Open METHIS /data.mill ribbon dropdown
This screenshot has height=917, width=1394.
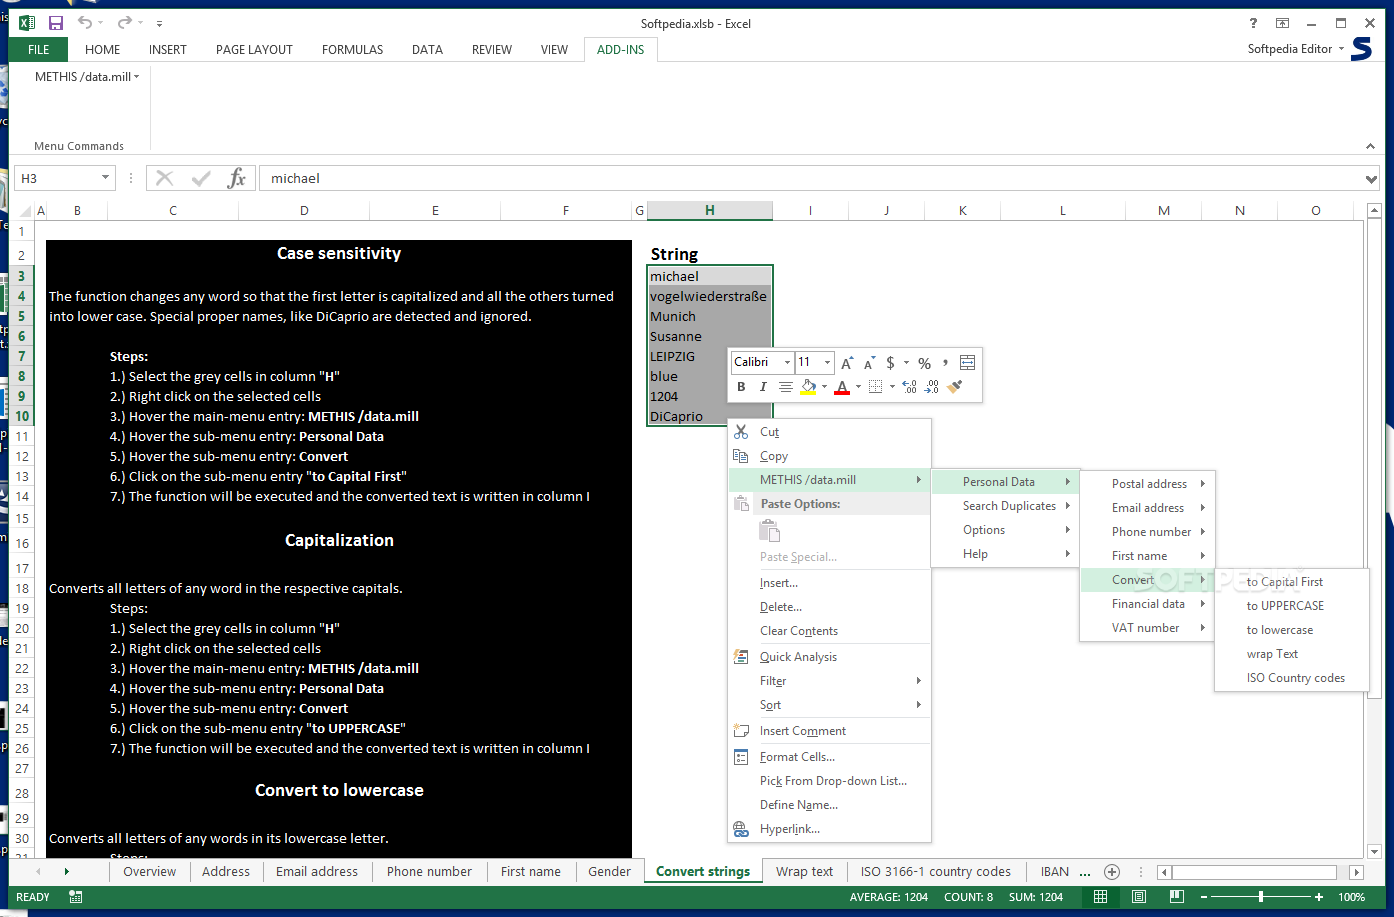click(x=87, y=77)
